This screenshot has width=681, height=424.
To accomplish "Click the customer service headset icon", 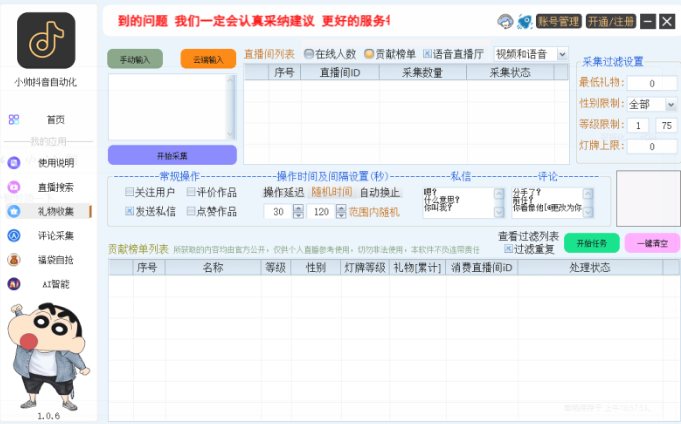I will tap(505, 21).
